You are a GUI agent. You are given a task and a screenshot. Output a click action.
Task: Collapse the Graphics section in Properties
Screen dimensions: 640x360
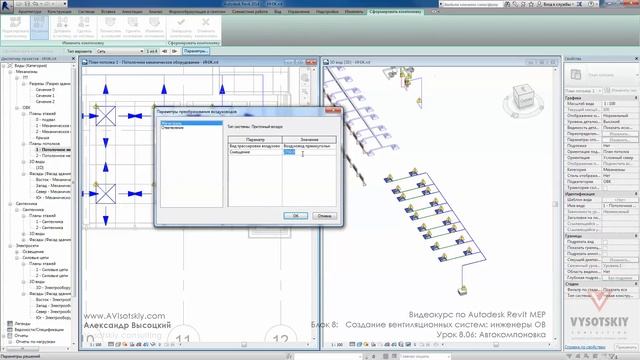[636, 98]
